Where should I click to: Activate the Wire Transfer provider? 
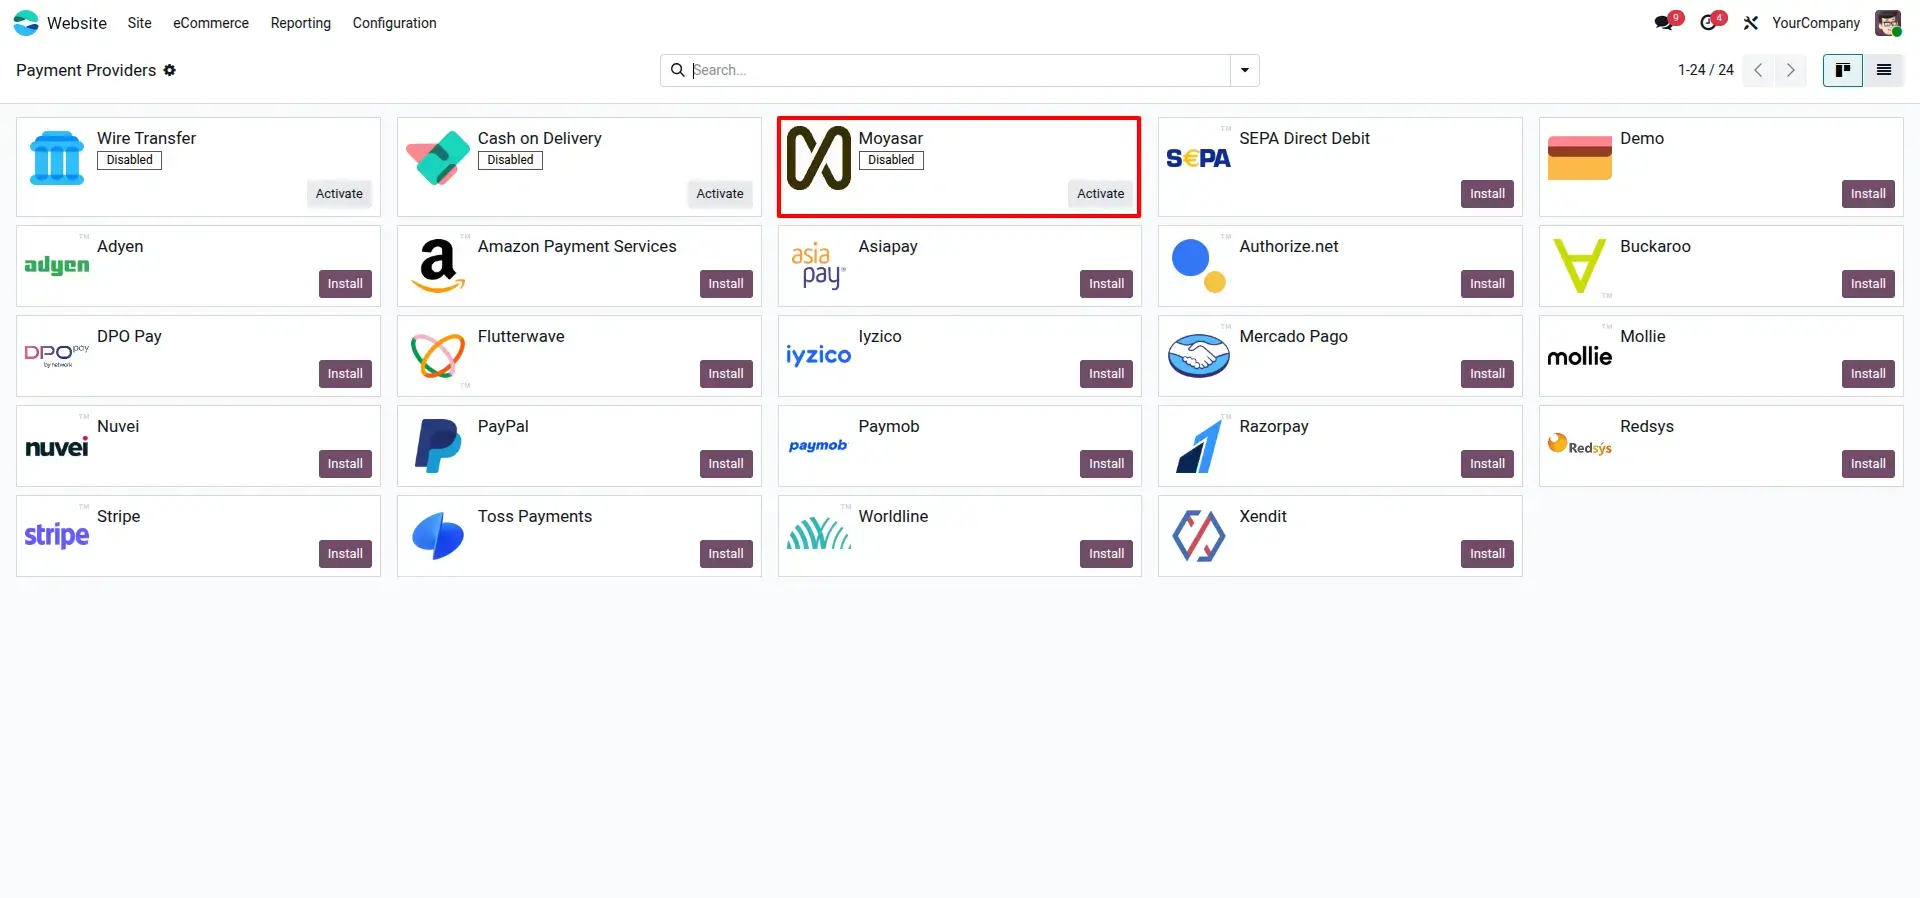pyautogui.click(x=339, y=194)
